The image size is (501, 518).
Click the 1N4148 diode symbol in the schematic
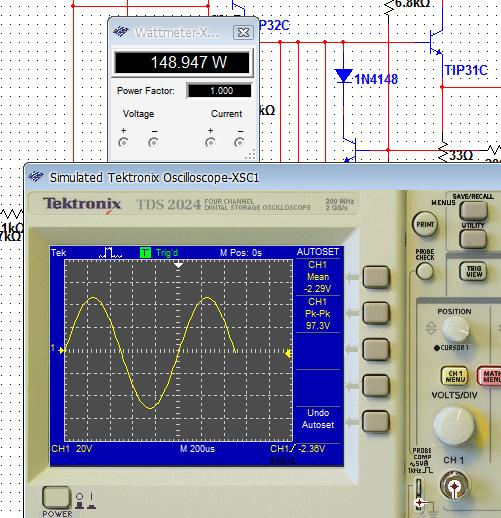coord(343,76)
